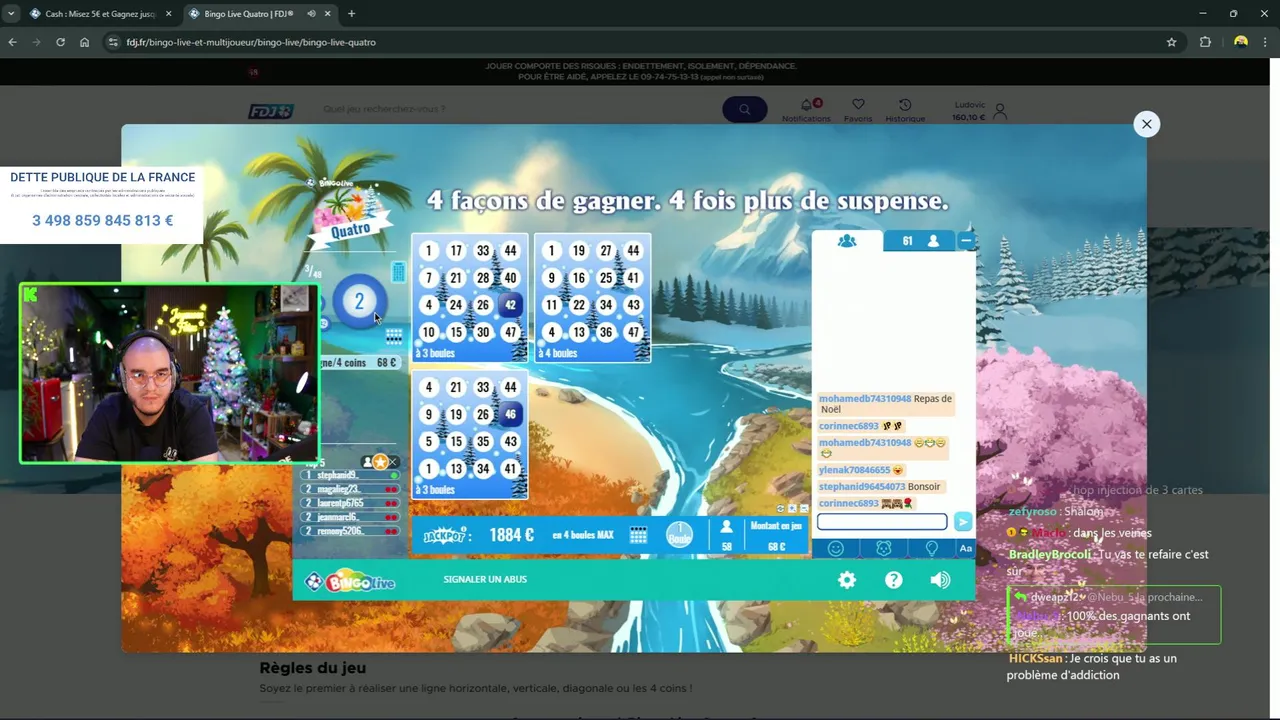The height and width of the screenshot is (720, 1280).
Task: Go to the browser home page
Action: coord(84,42)
